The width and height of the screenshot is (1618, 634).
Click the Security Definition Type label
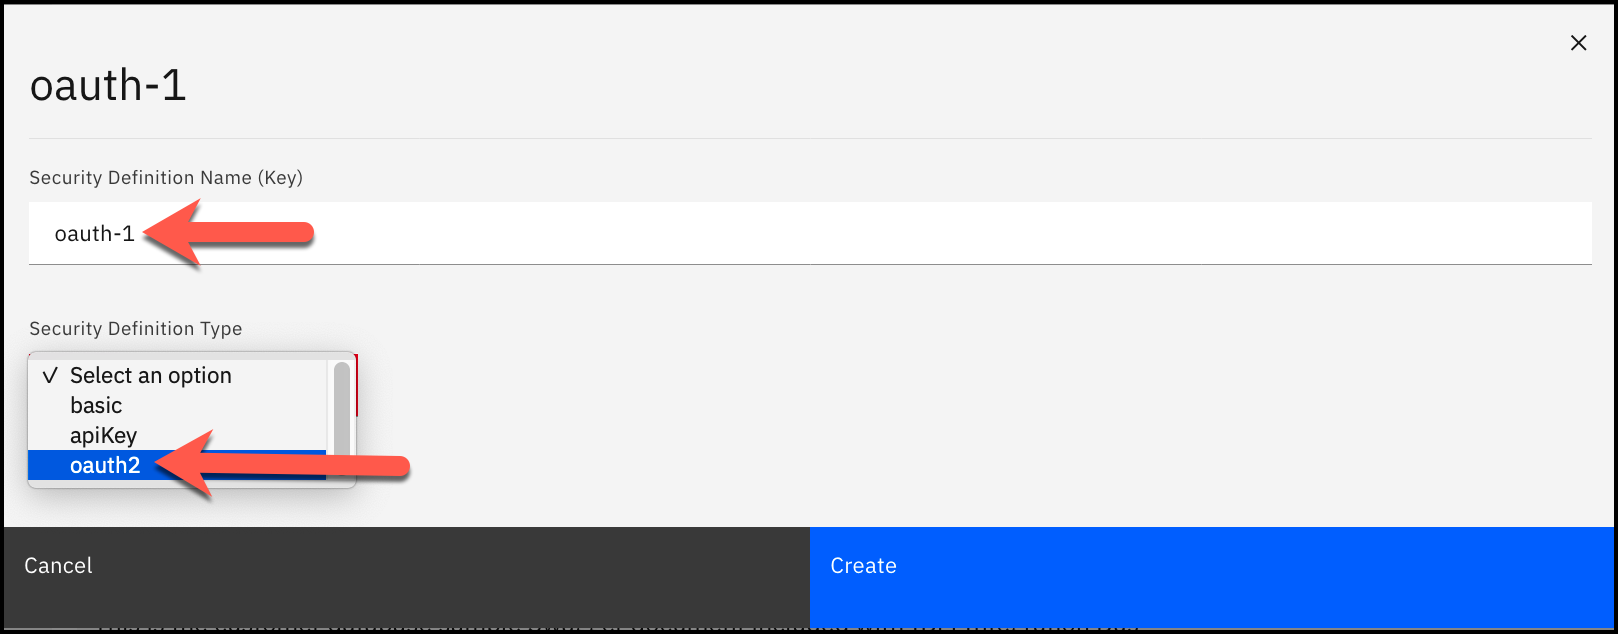coord(135,328)
